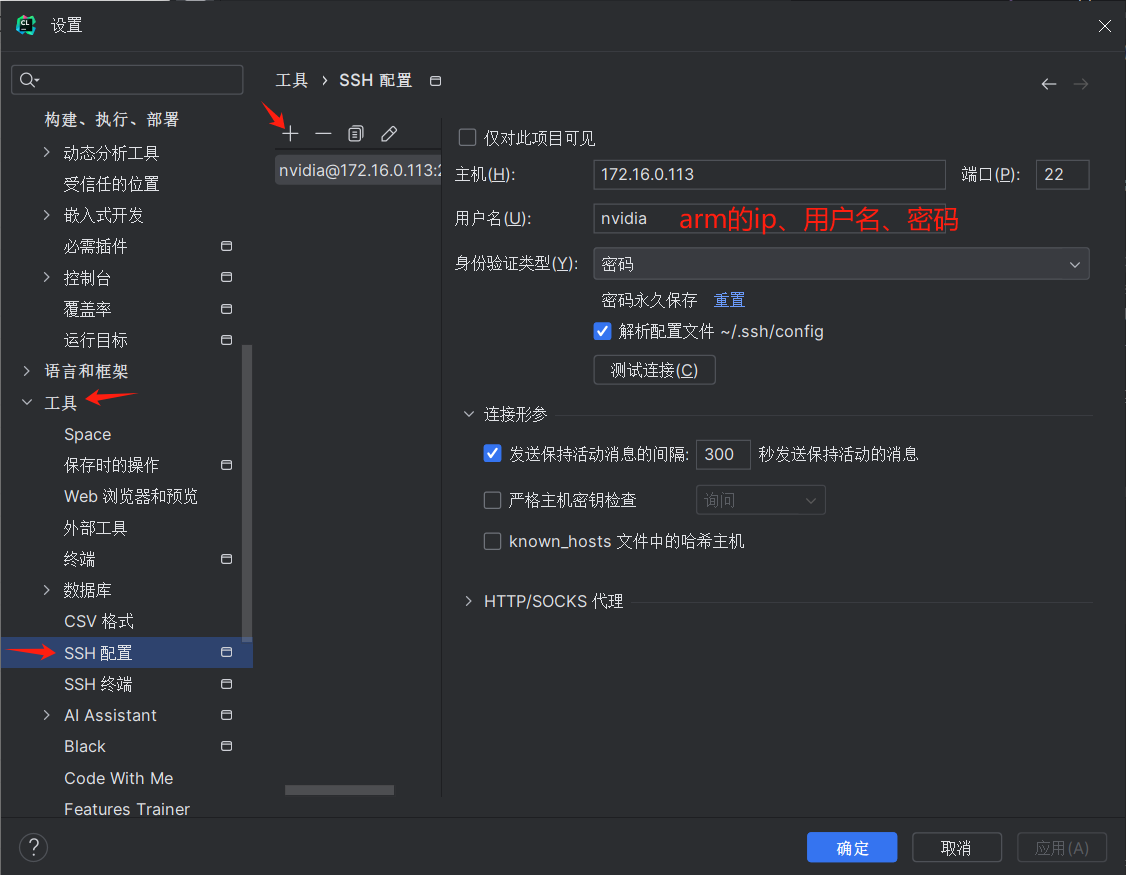Viewport: 1126px width, 875px height.
Task: Click the 用户名 field showing nvidia
Action: 769,218
